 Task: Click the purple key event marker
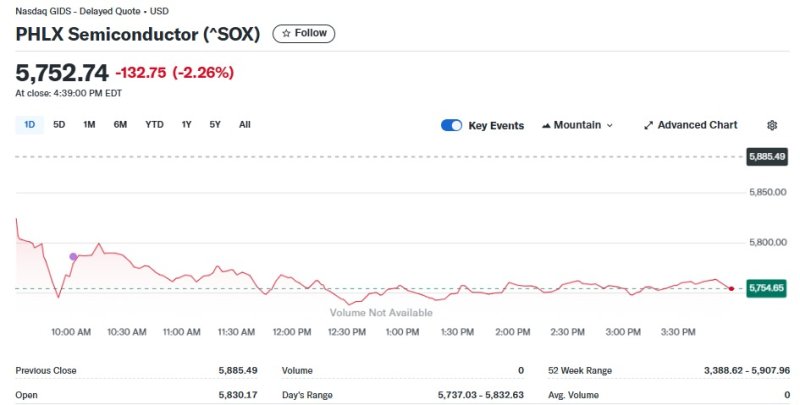(73, 257)
